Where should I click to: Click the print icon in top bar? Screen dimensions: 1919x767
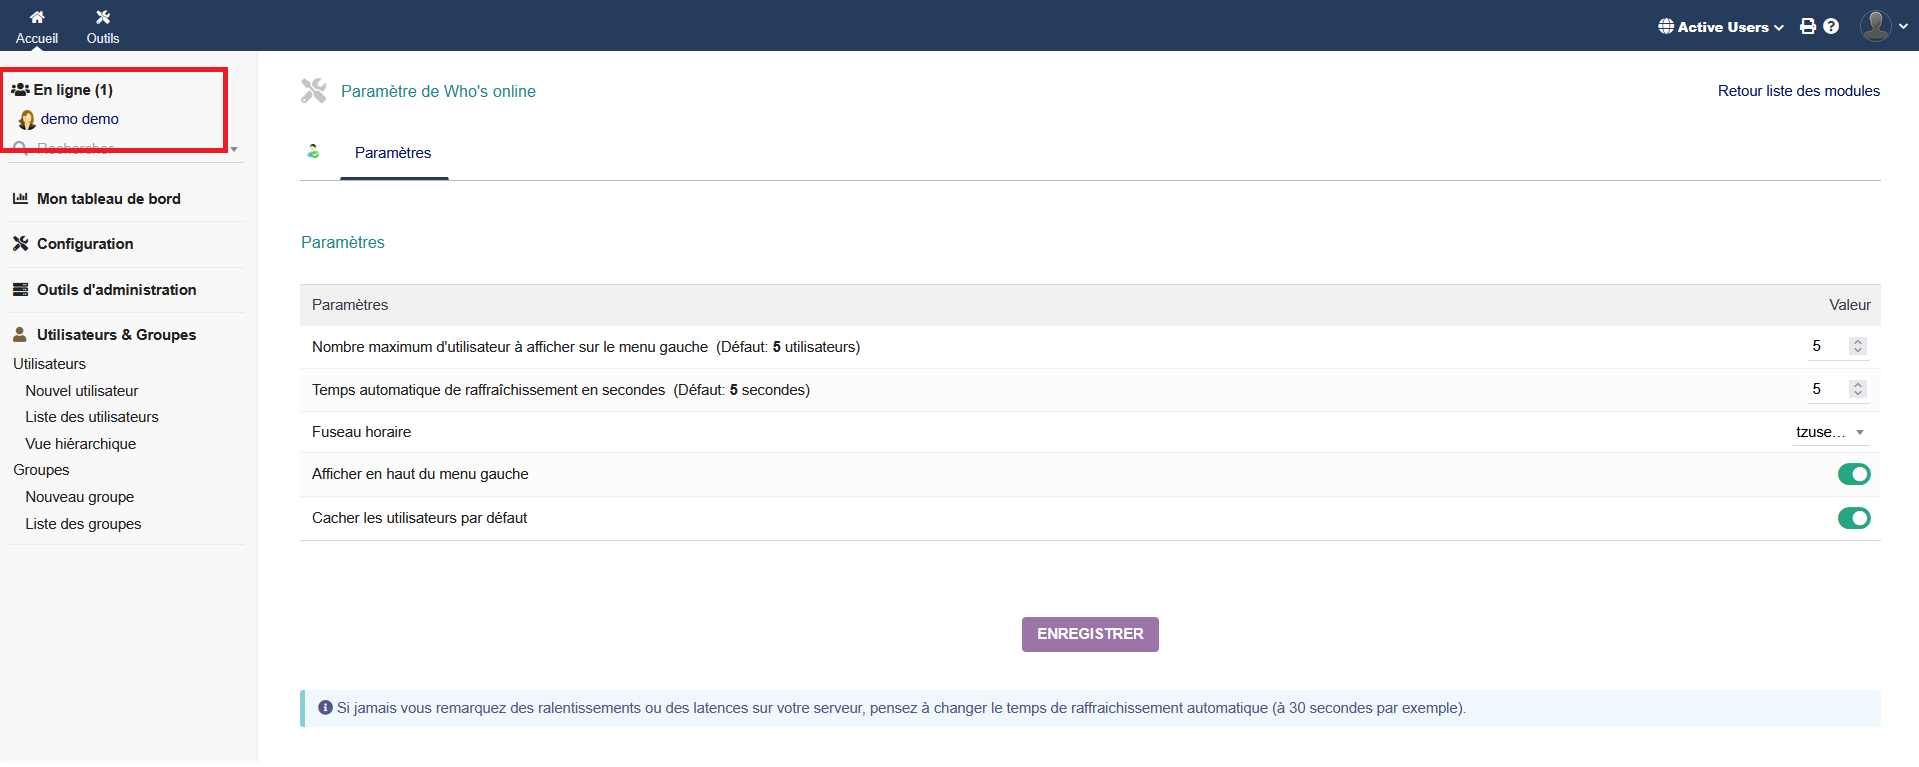[x=1808, y=26]
